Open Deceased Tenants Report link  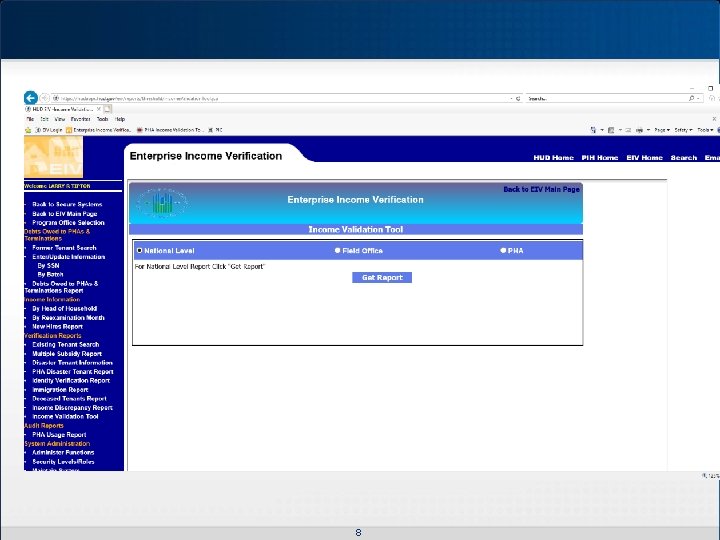tap(69, 399)
